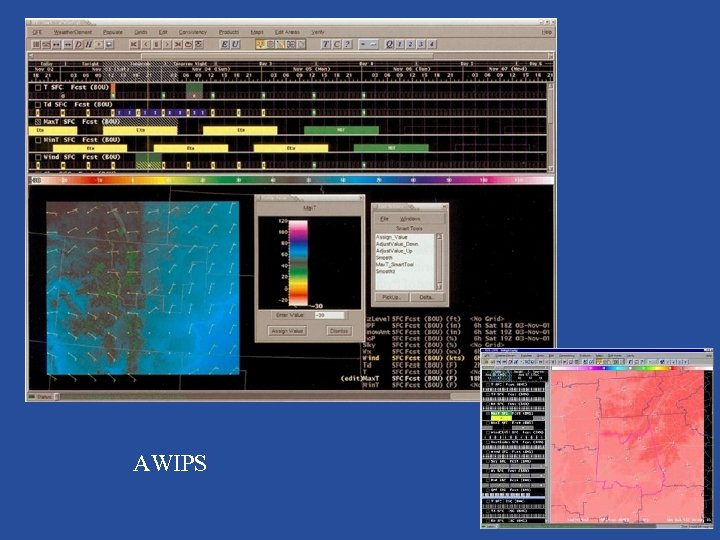Open the Maps menu

coord(257,32)
